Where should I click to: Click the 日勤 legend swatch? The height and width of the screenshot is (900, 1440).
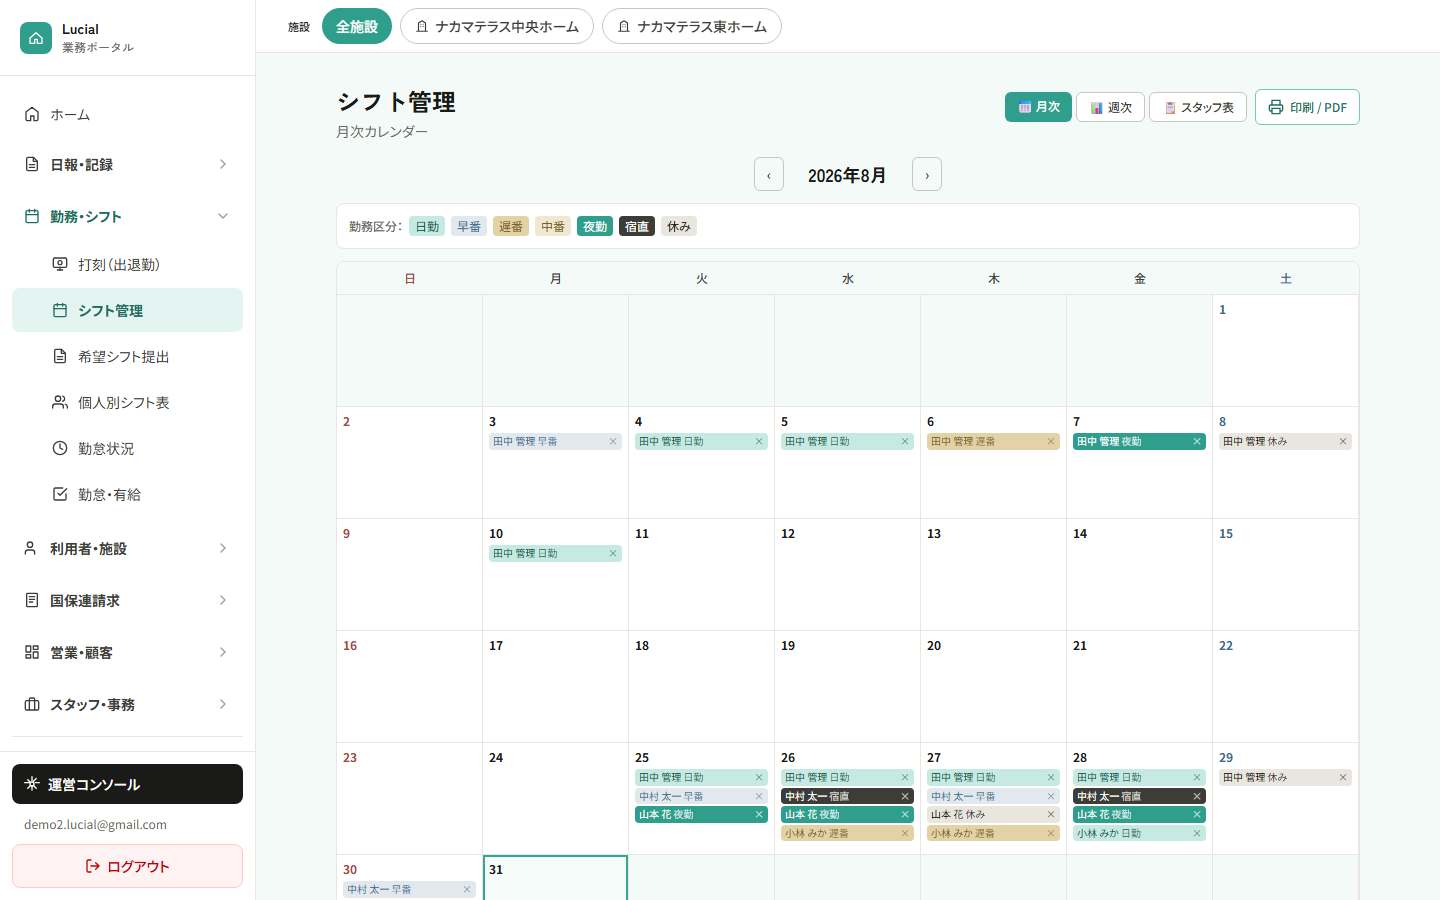coord(427,226)
